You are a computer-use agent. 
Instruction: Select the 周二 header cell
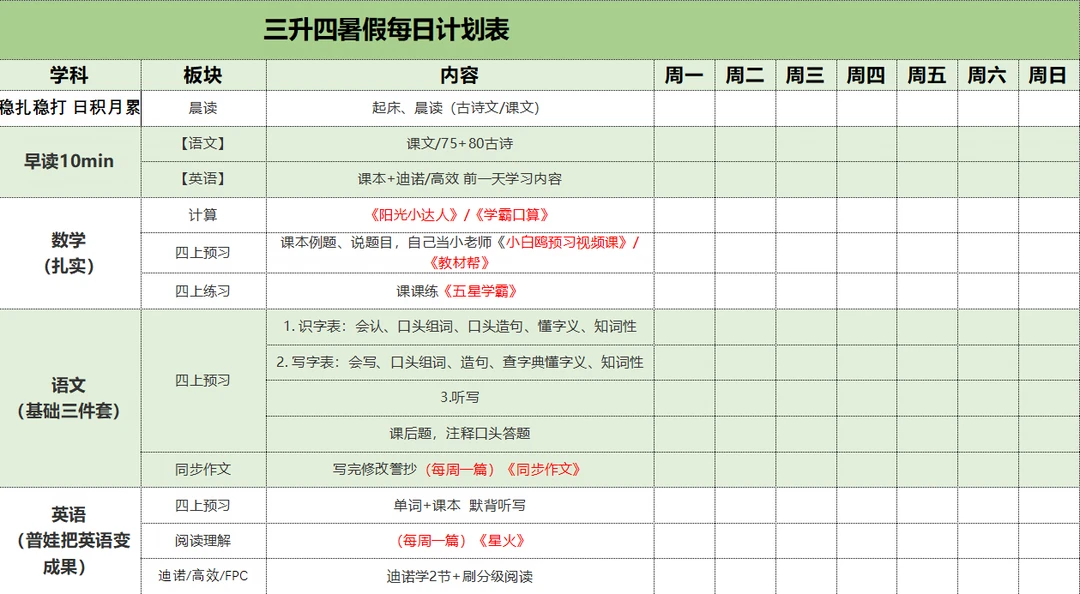pyautogui.click(x=745, y=75)
